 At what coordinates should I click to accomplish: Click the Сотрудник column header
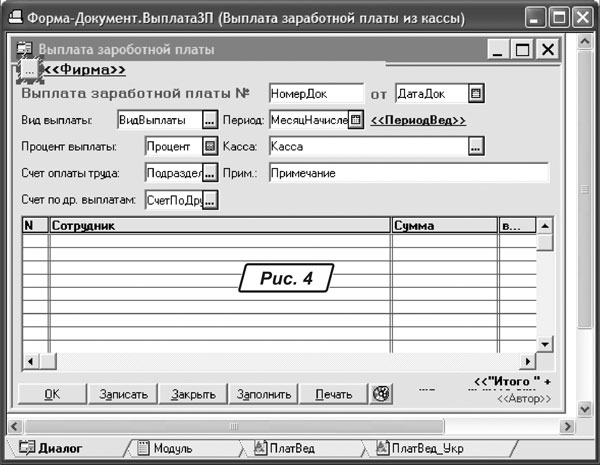[219, 227]
